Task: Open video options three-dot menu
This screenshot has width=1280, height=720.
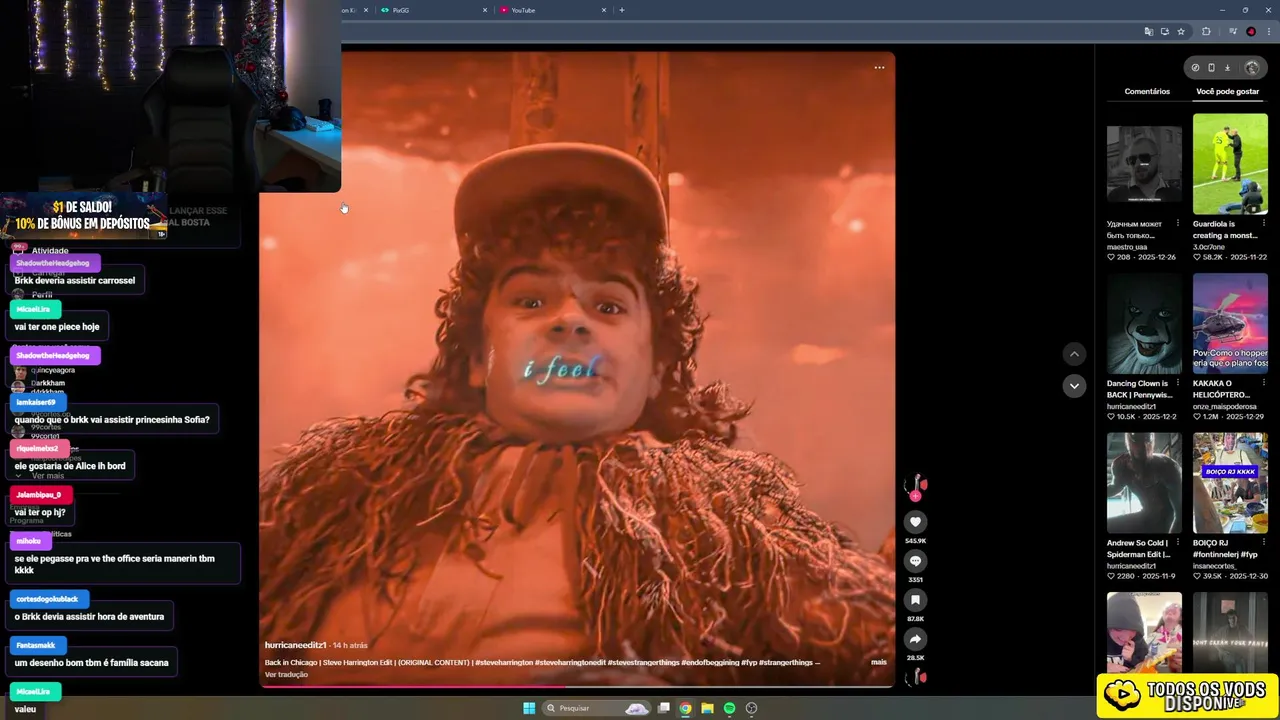Action: click(x=879, y=68)
